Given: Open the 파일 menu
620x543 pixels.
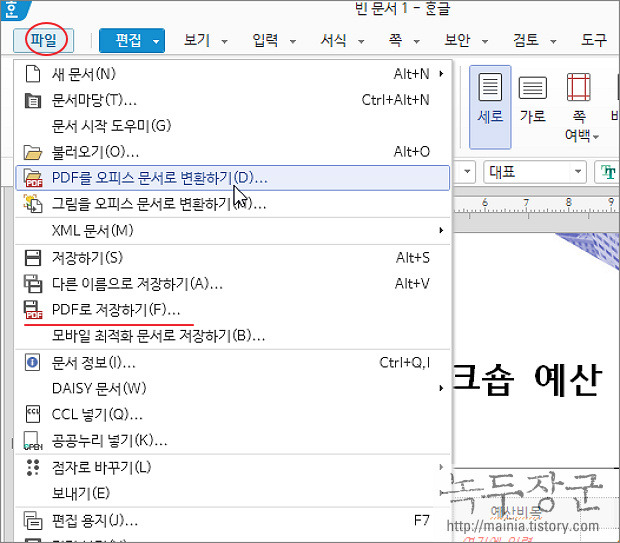Looking at the screenshot, I should 43,40.
